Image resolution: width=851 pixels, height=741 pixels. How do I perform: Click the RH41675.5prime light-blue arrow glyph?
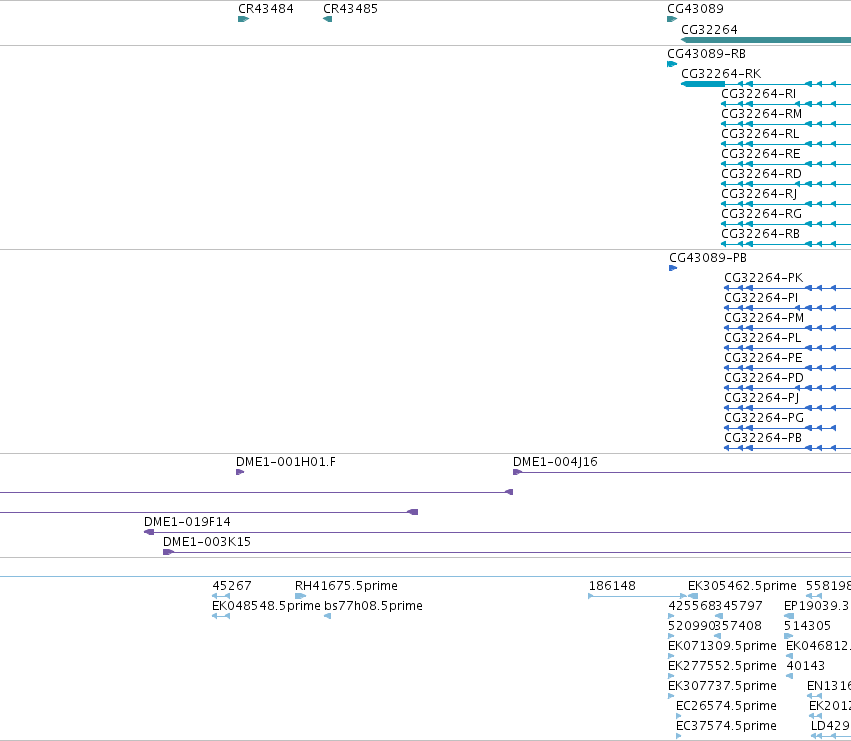(x=300, y=596)
